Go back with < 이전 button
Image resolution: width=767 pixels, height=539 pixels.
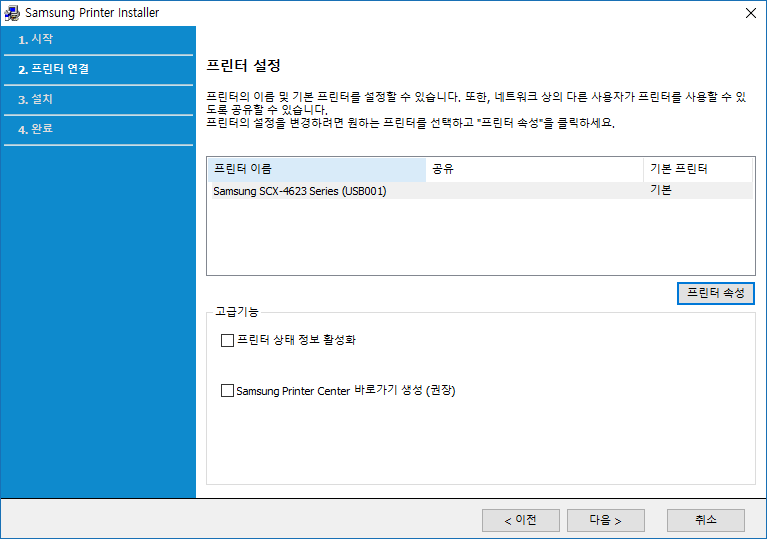pos(520,520)
